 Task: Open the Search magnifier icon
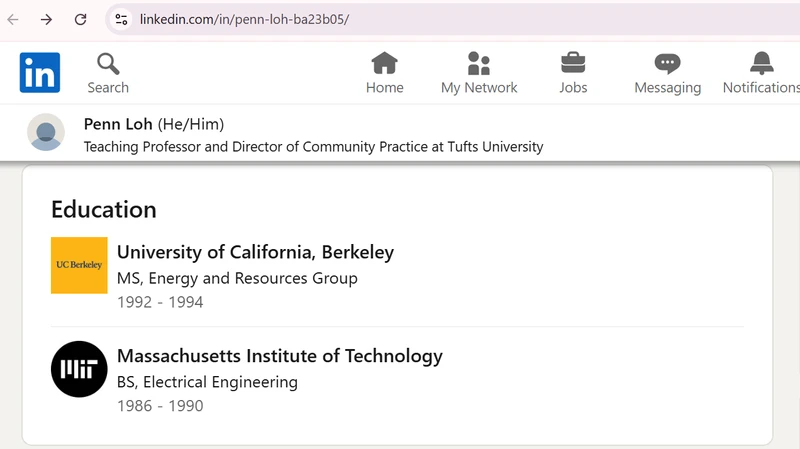(x=108, y=64)
